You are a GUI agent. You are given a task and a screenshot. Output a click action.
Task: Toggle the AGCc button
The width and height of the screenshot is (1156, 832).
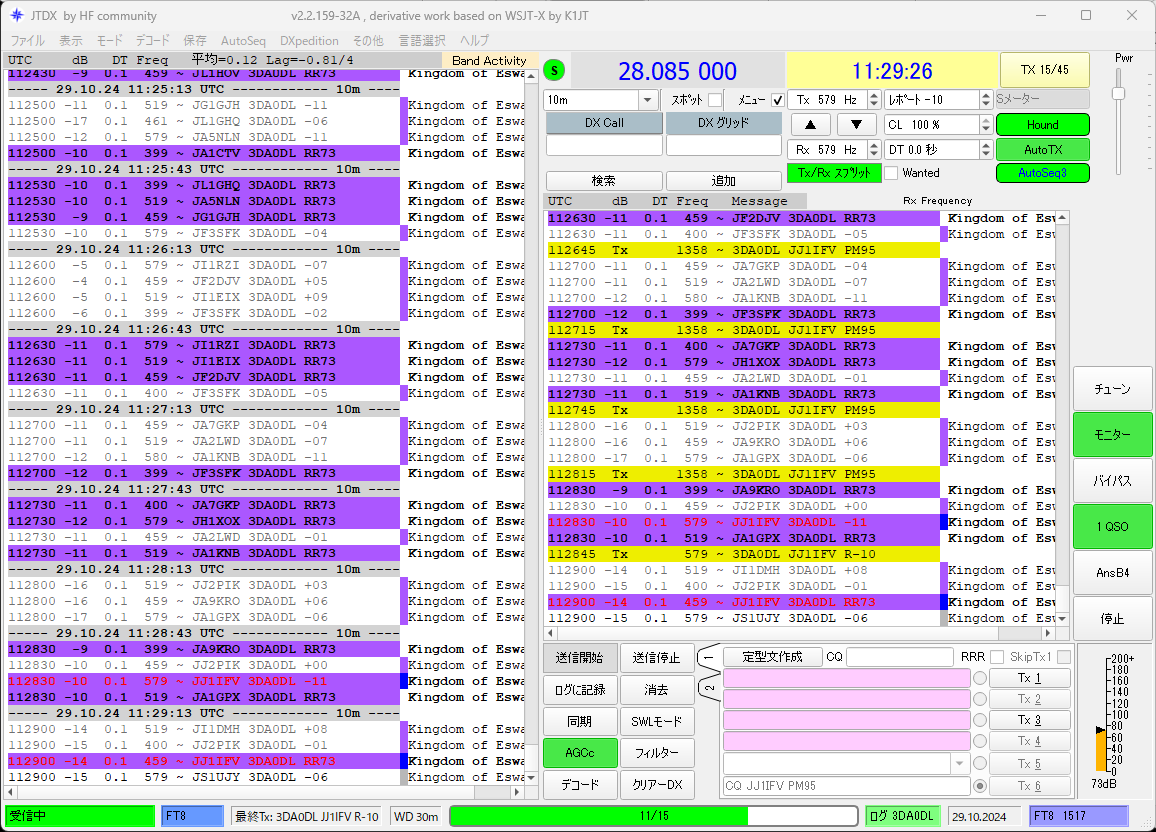point(579,752)
